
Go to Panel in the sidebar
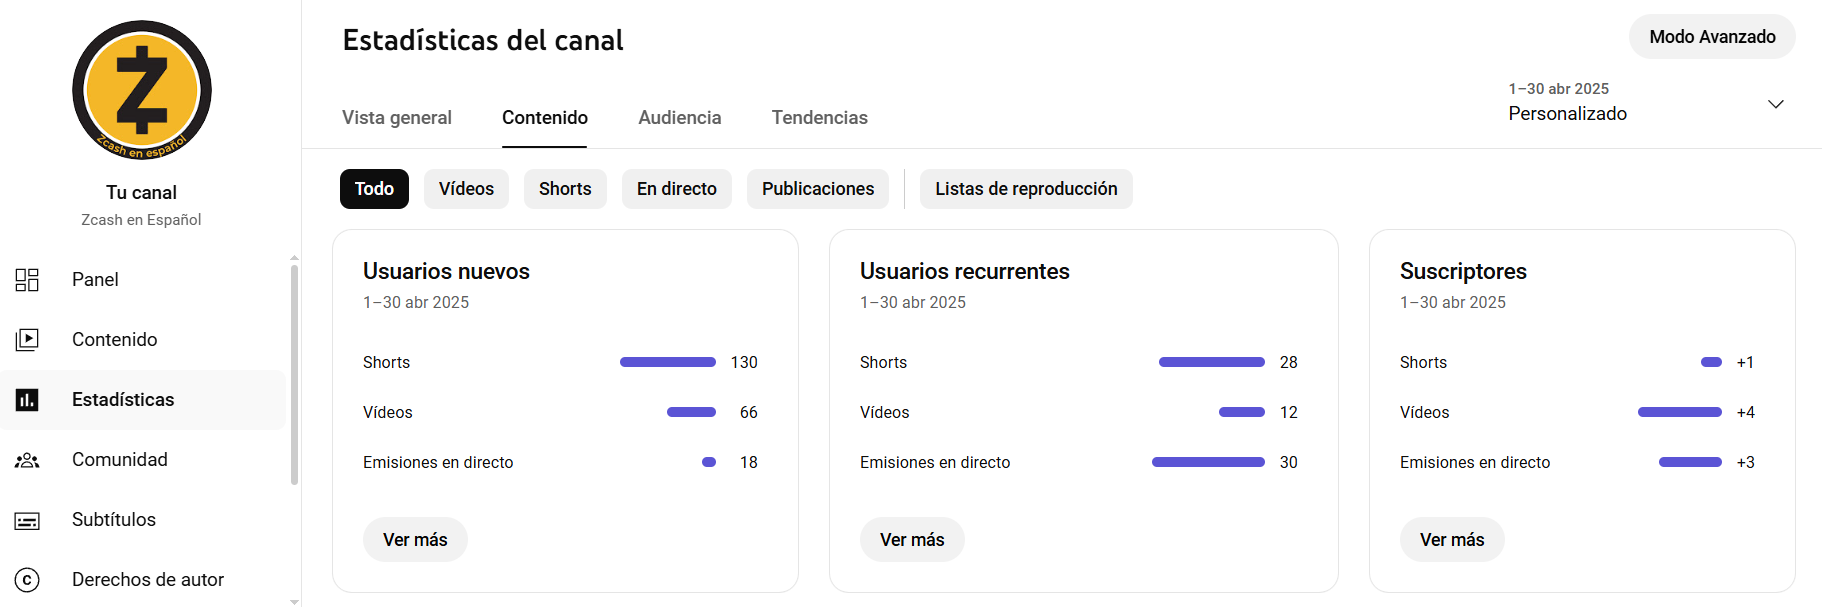tap(143, 280)
